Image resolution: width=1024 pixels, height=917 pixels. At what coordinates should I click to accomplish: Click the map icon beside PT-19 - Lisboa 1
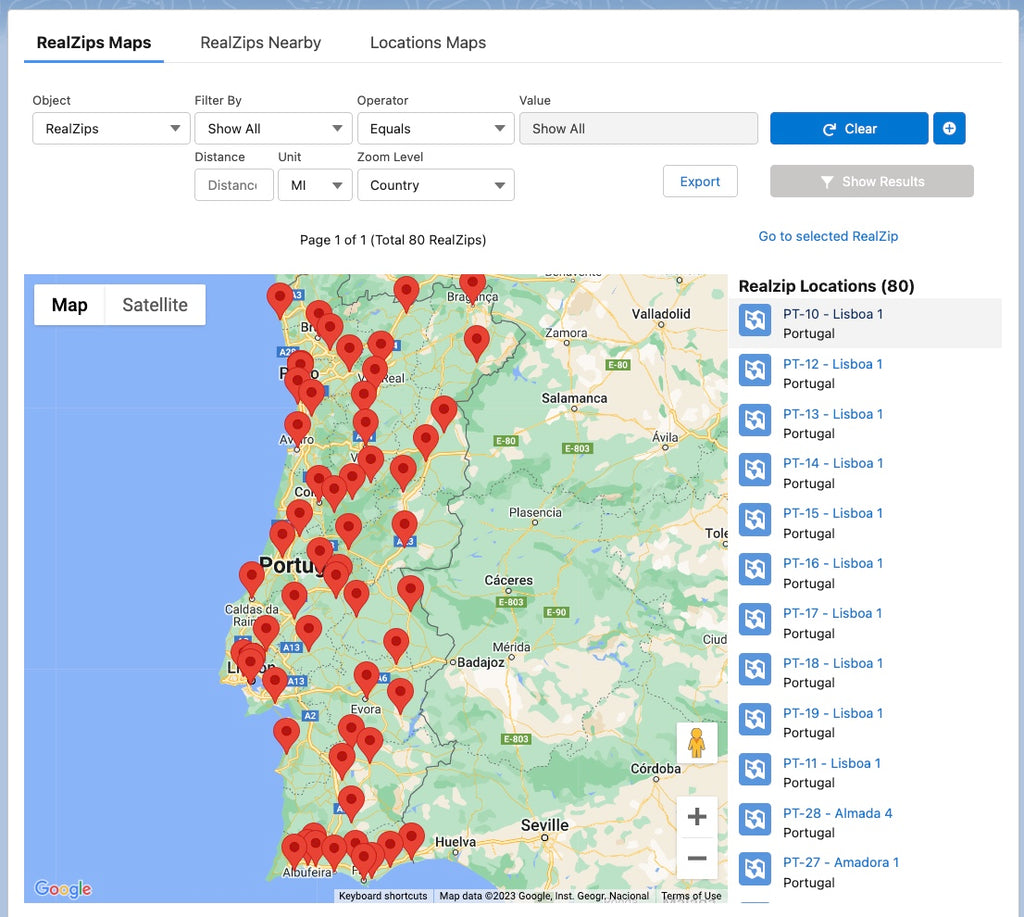coord(755,719)
